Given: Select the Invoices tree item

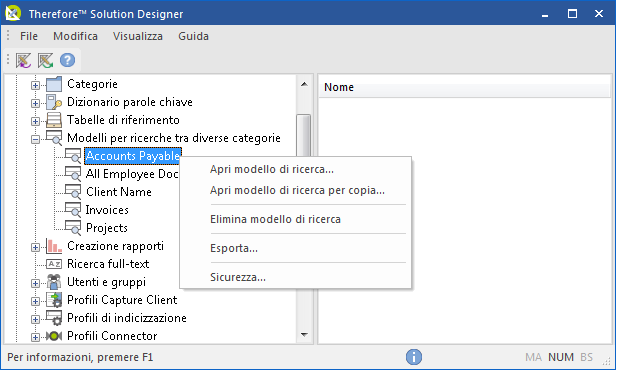Looking at the screenshot, I should [x=107, y=210].
